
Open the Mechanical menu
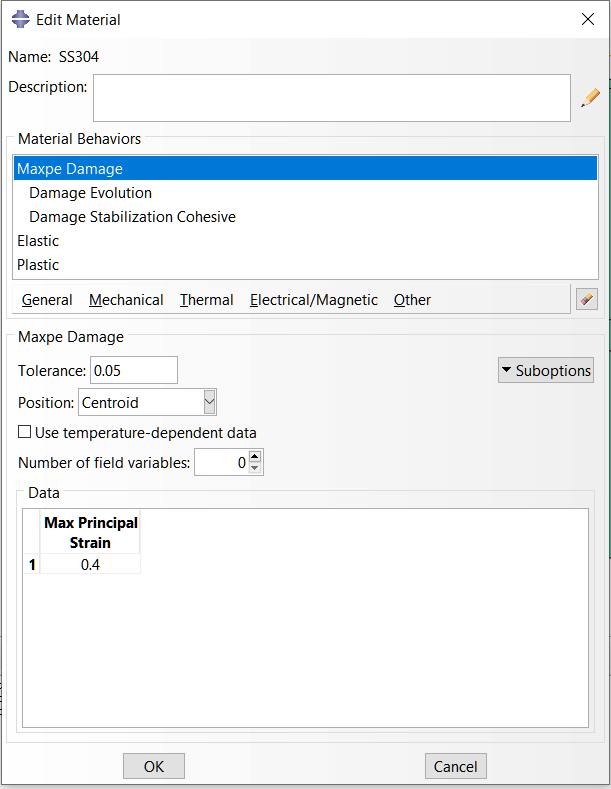[x=126, y=300]
